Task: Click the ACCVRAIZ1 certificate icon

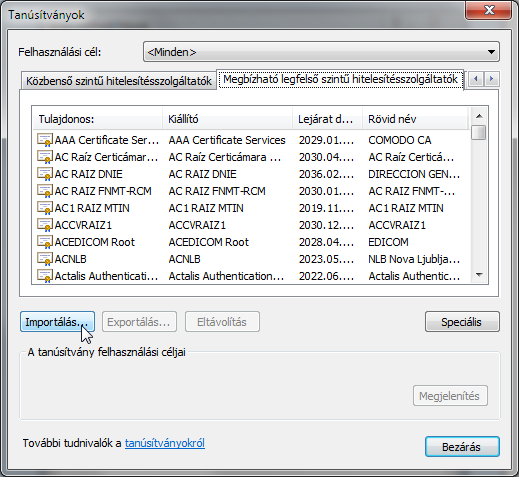Action: point(45,225)
